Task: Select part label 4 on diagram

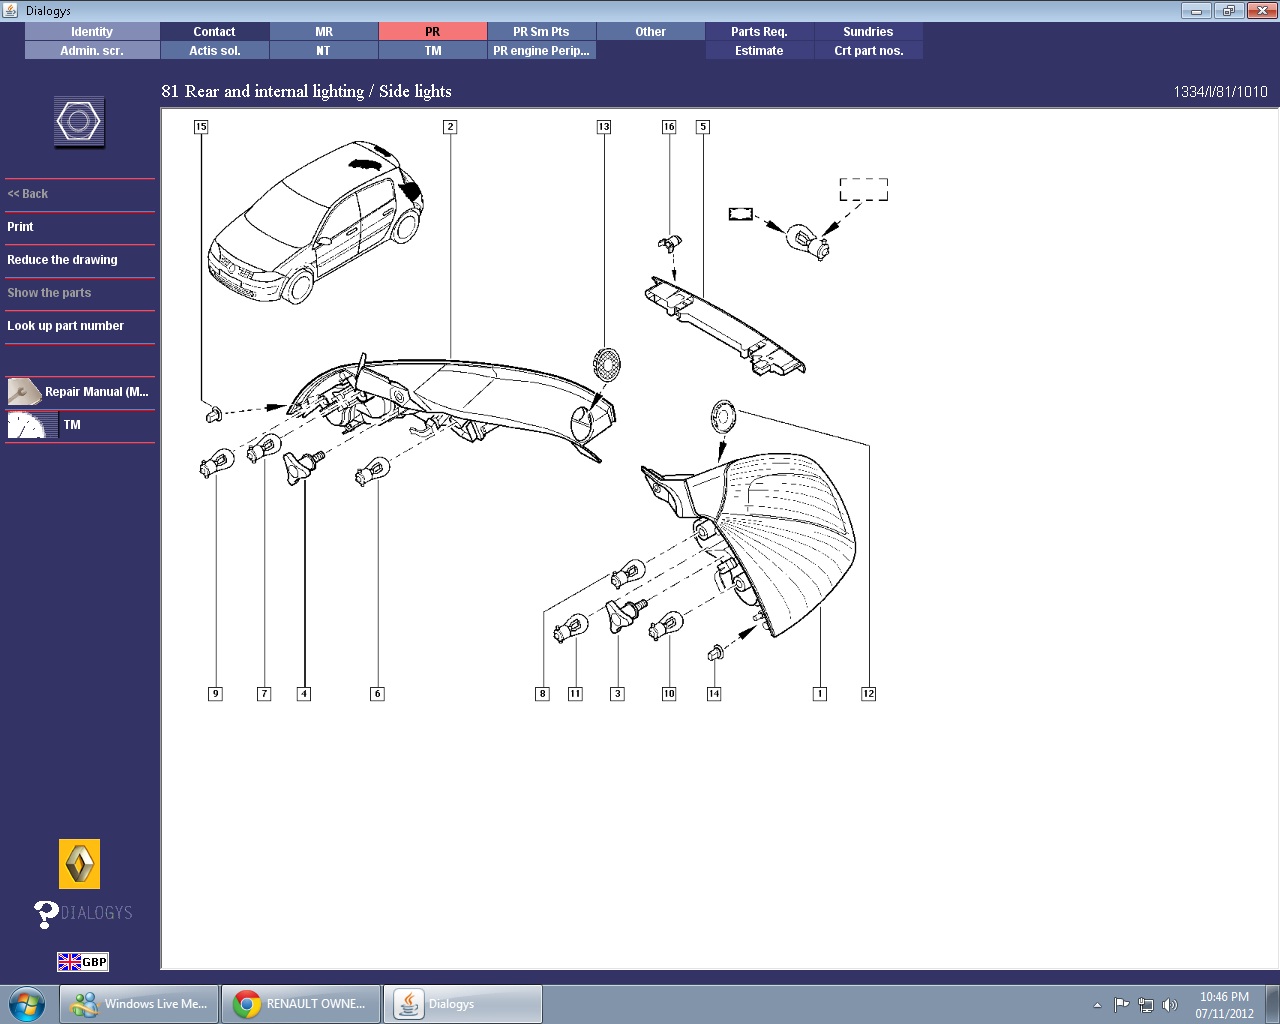Action: (x=304, y=694)
